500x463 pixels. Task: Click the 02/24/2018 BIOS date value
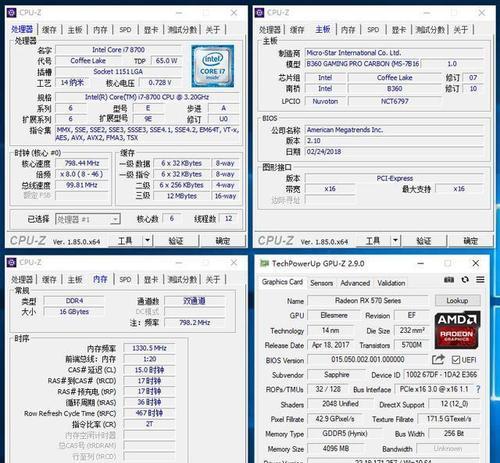click(x=394, y=152)
